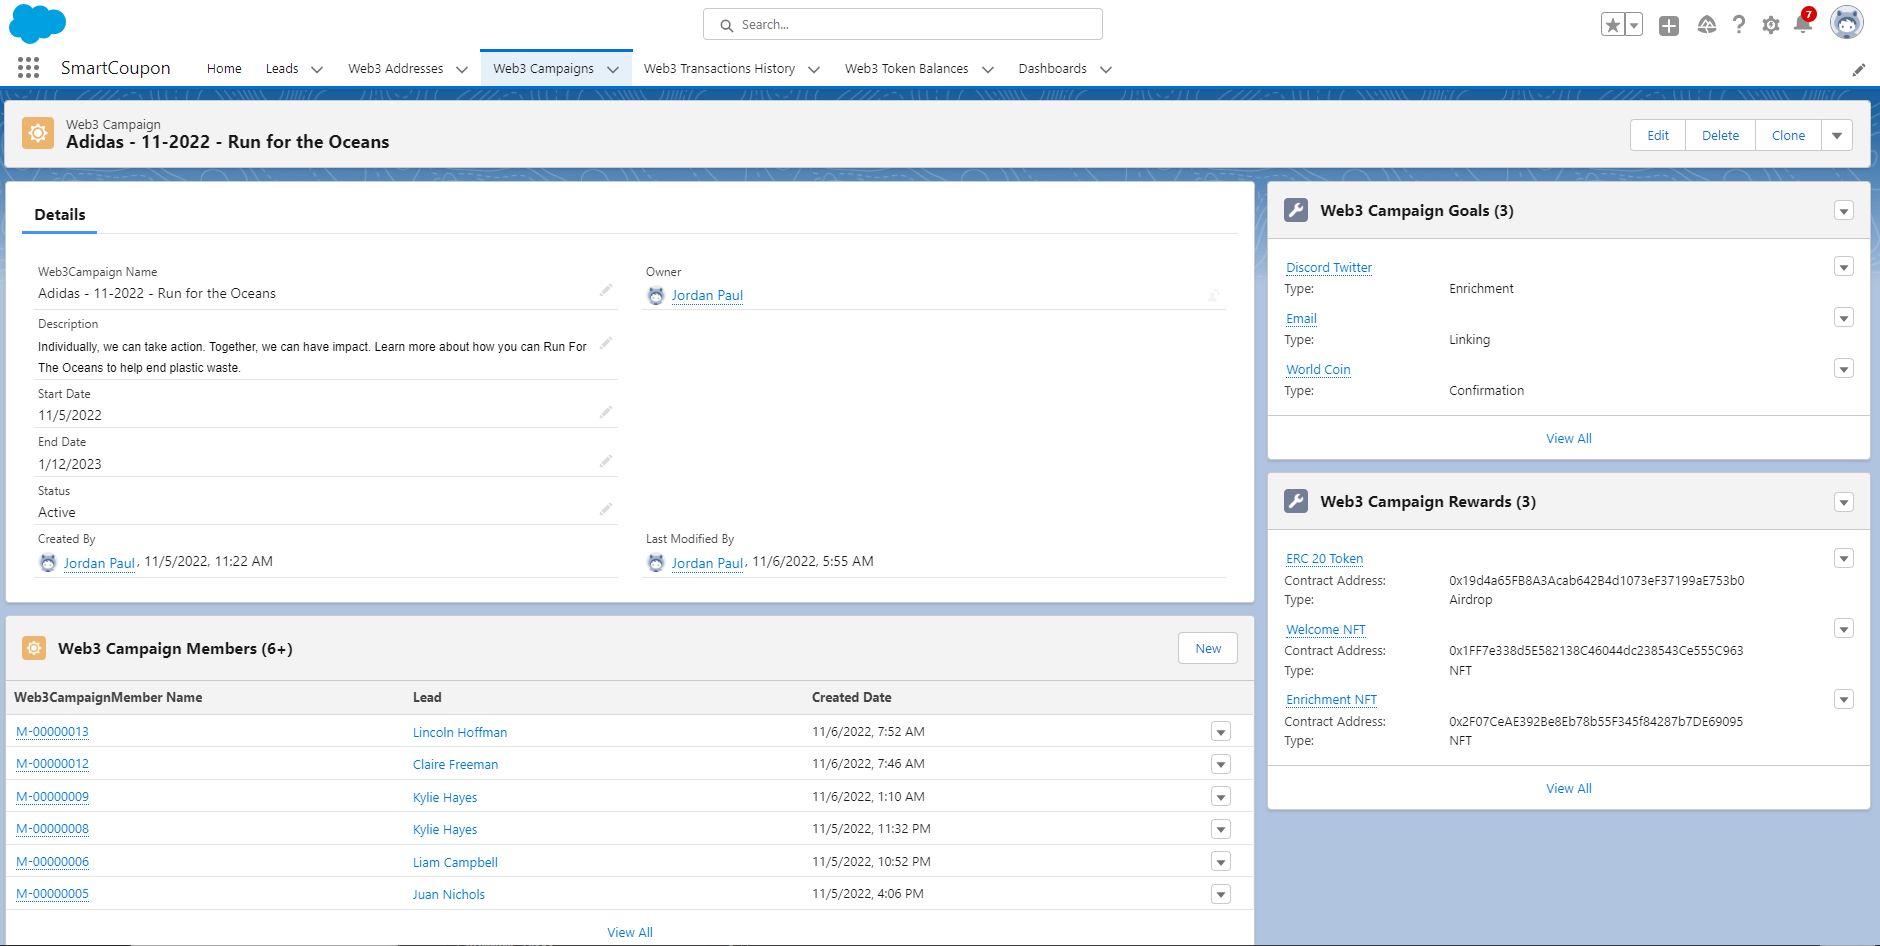The image size is (1880, 946).
Task: View All Web3 Campaign Goals
Action: click(1569, 438)
